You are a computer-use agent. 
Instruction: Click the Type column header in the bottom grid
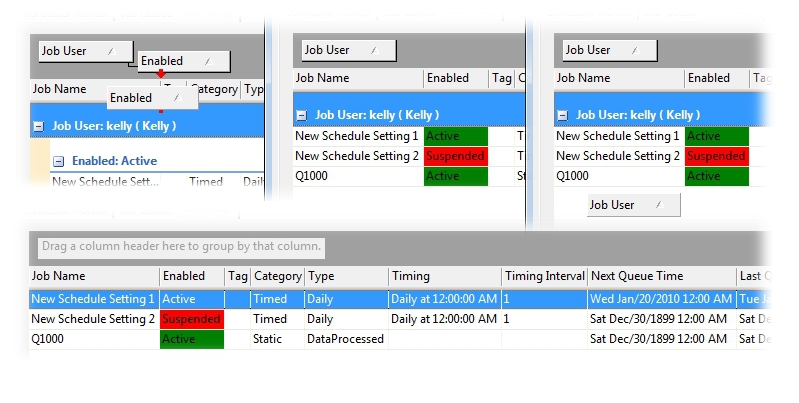click(x=345, y=276)
